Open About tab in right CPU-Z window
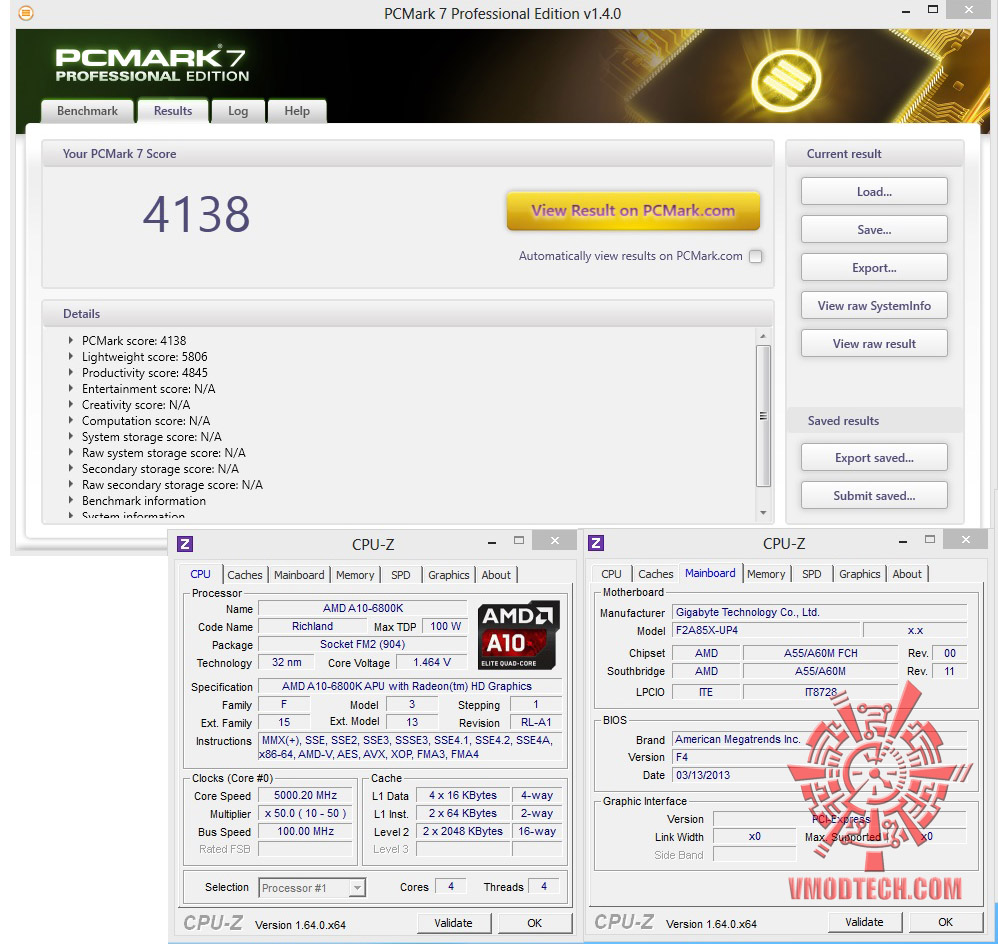The image size is (998, 944). pos(907,574)
